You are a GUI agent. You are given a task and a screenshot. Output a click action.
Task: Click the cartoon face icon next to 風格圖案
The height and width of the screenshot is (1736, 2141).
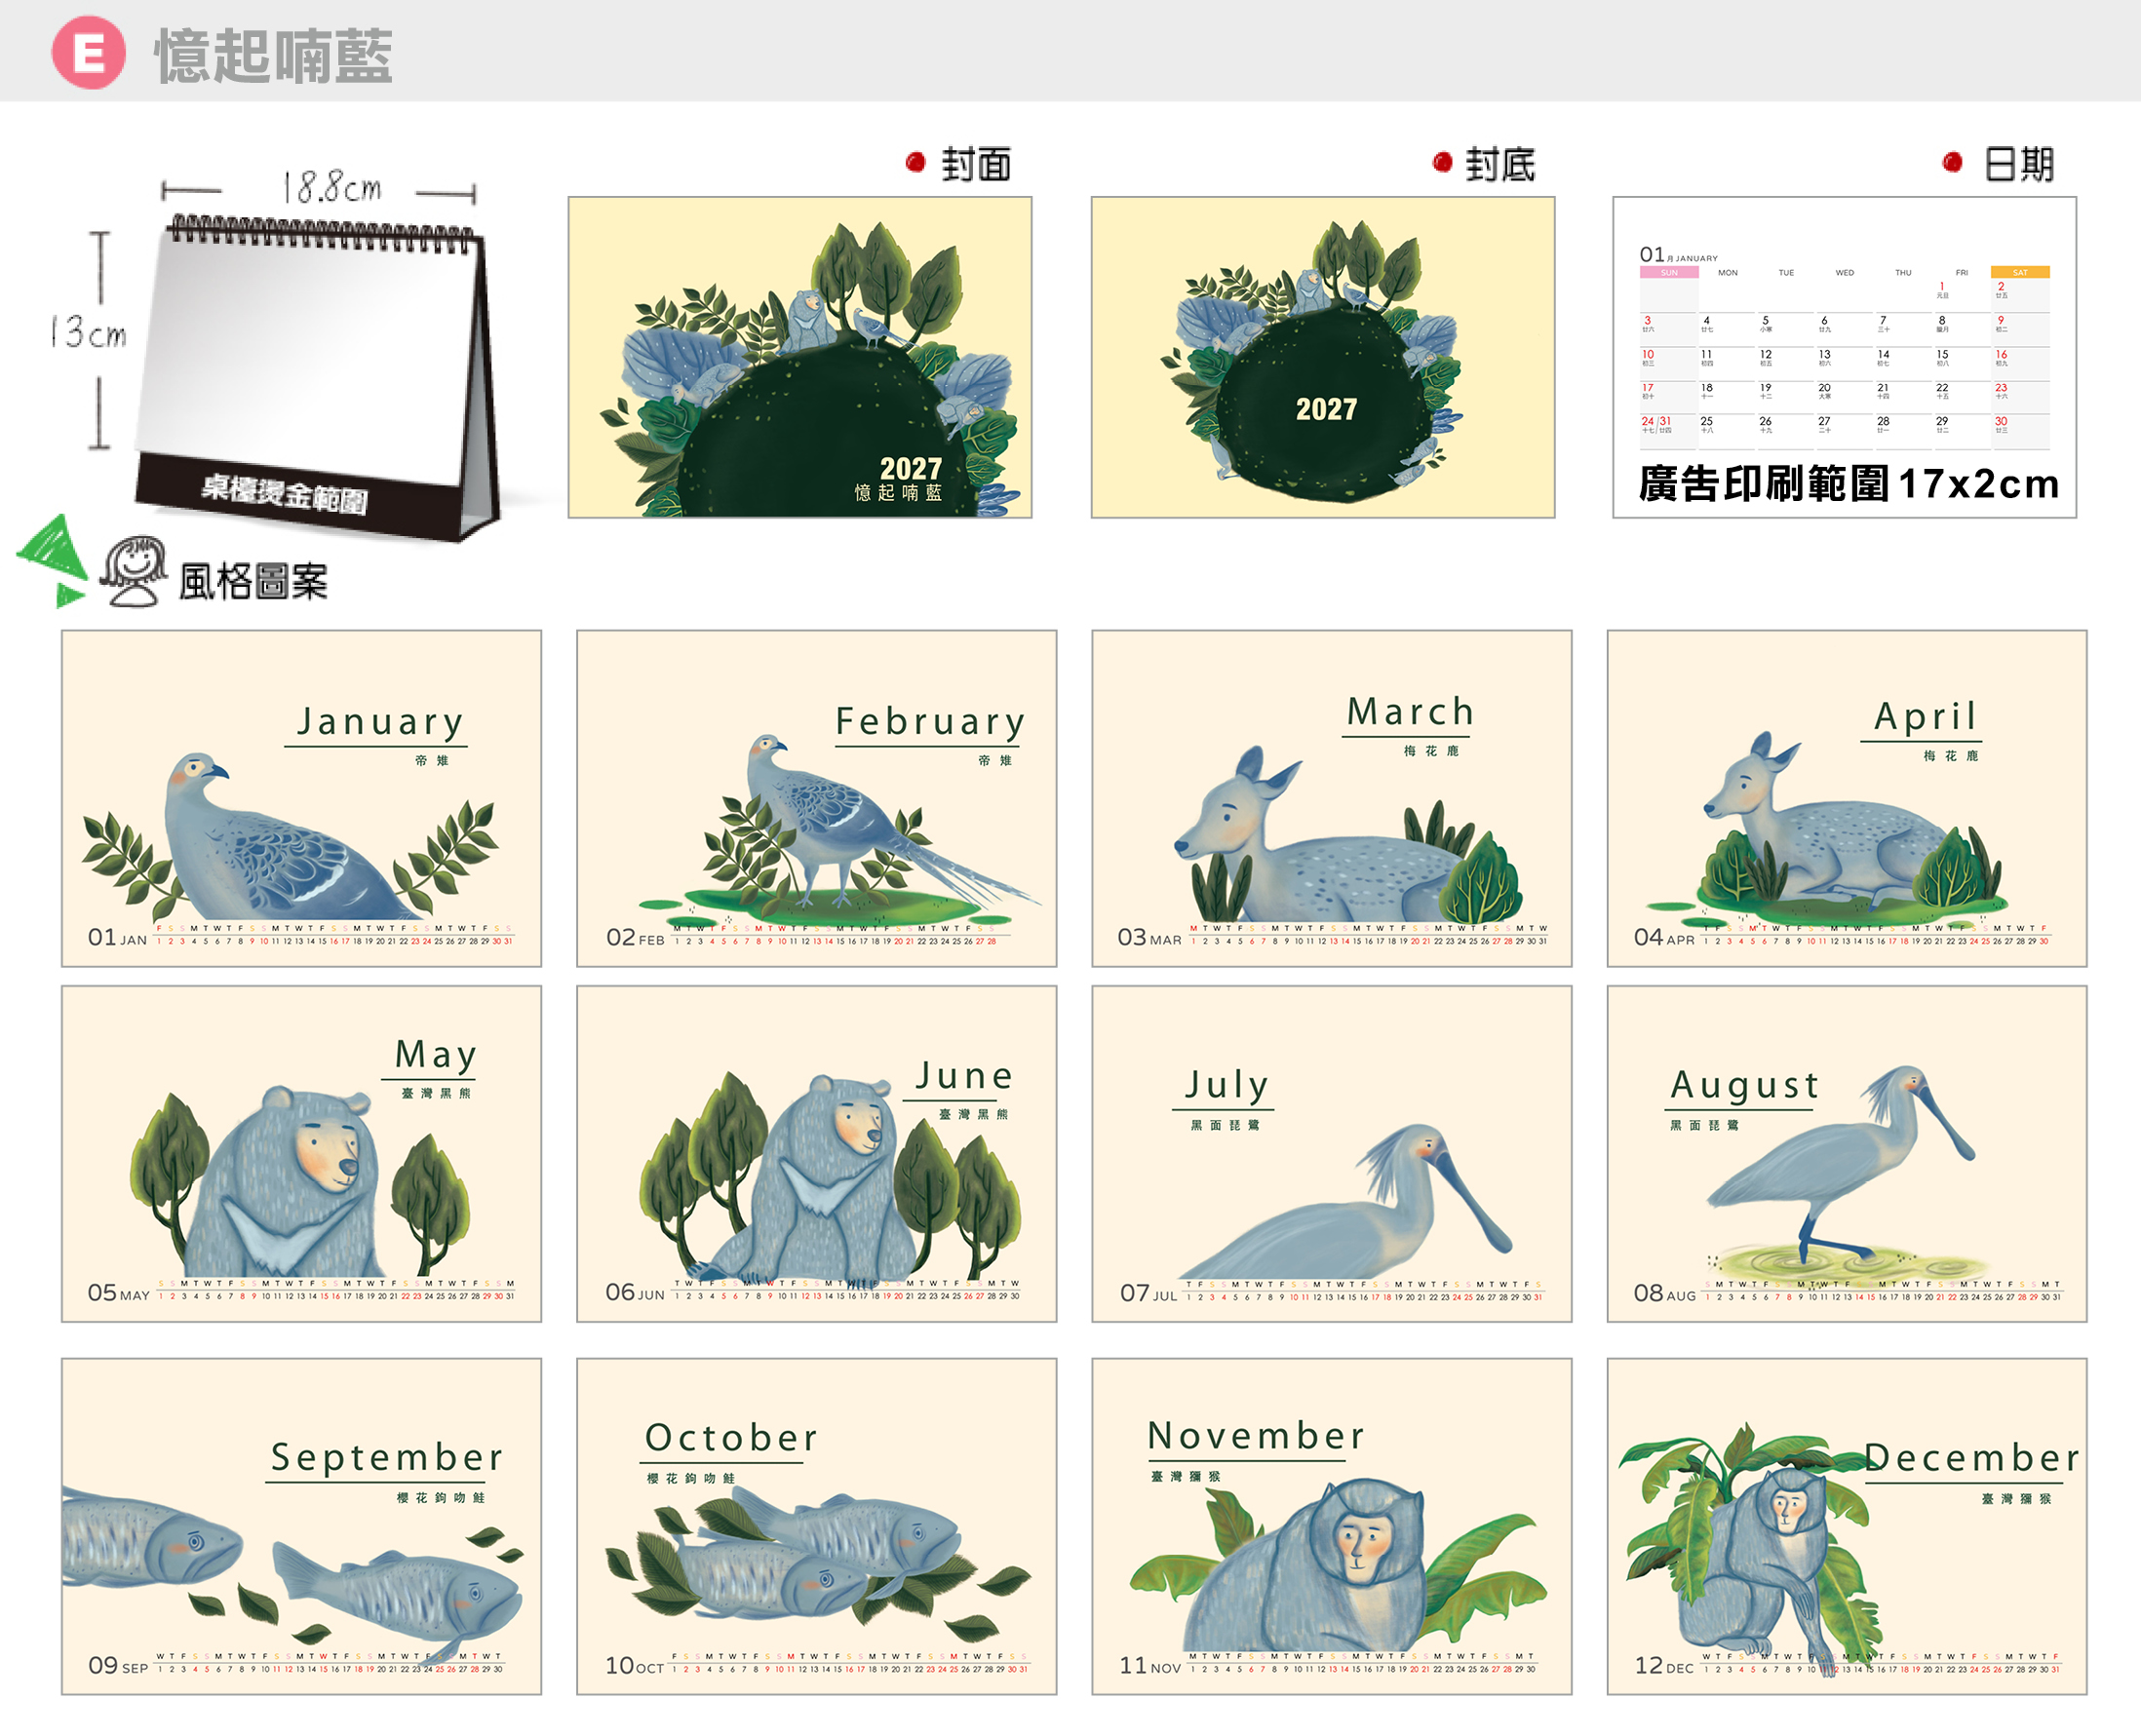pyautogui.click(x=134, y=571)
